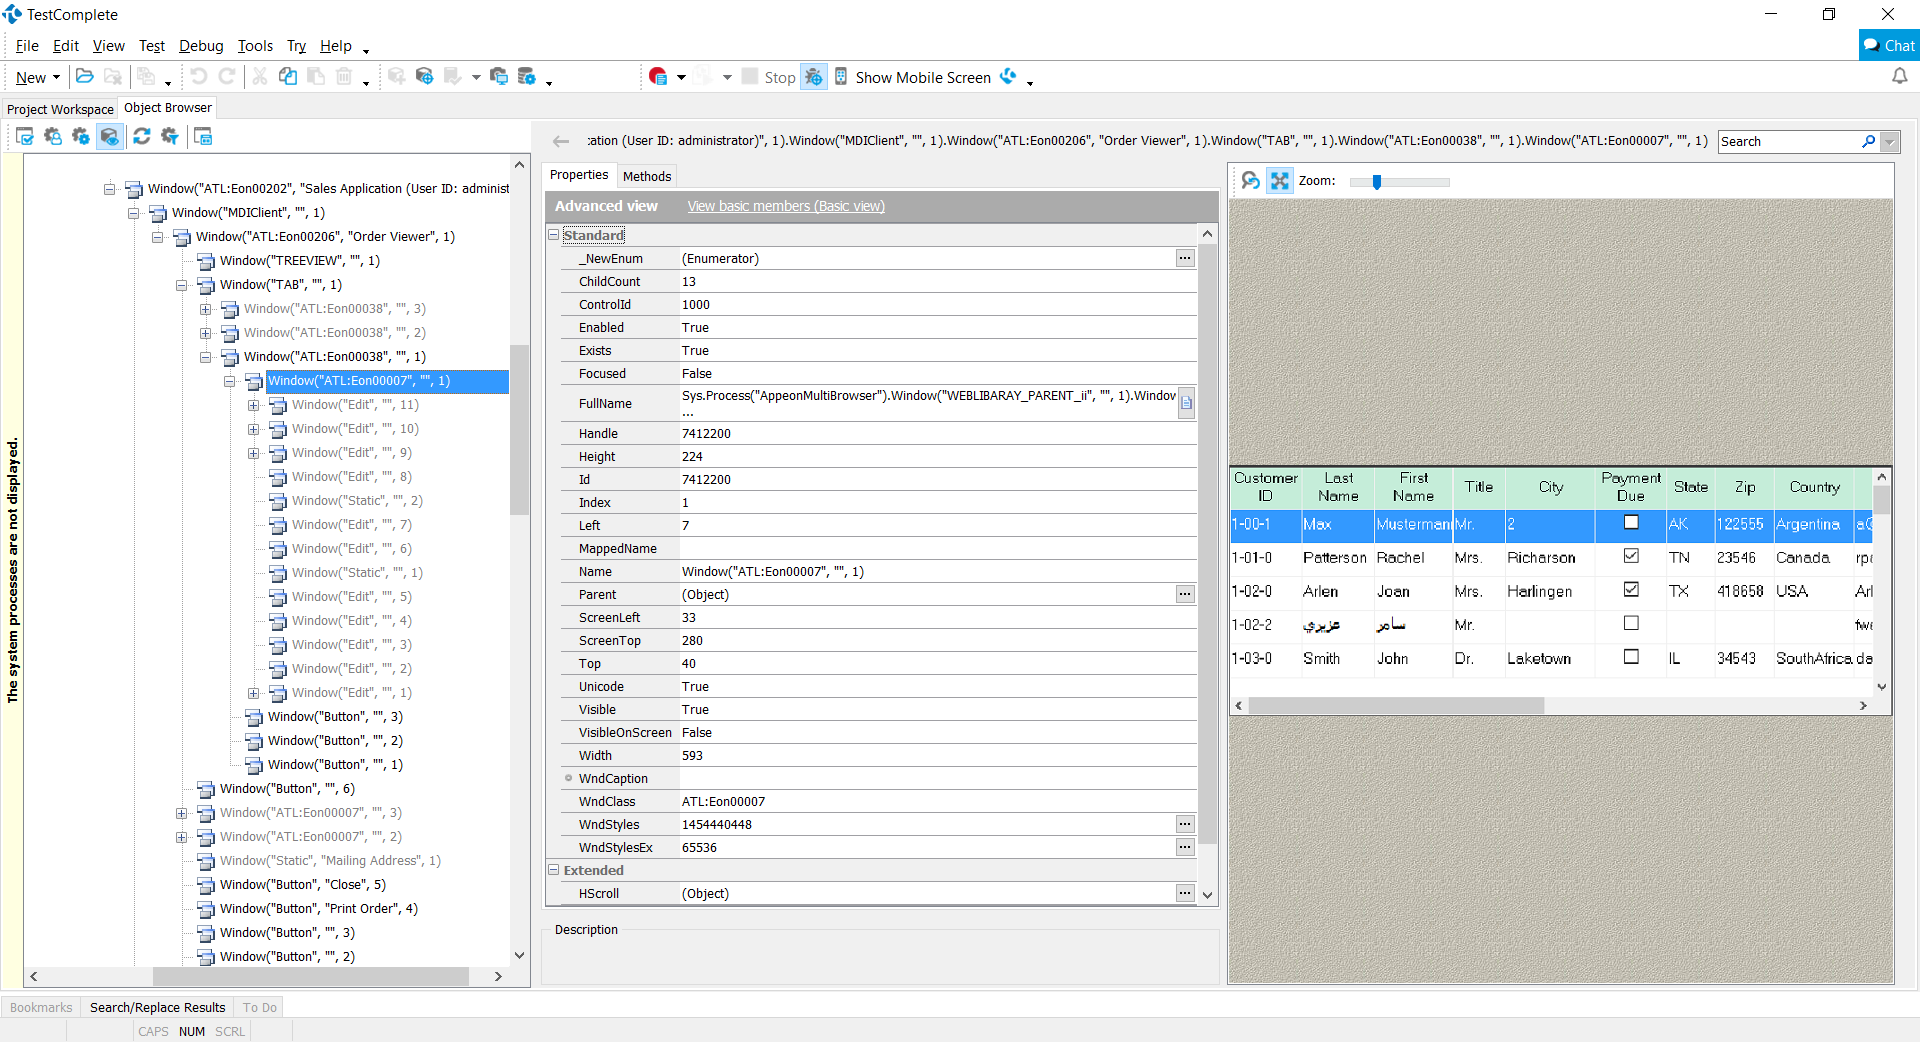Check Payment Due box for Smith row
The width and height of the screenshot is (1920, 1042).
(1631, 657)
